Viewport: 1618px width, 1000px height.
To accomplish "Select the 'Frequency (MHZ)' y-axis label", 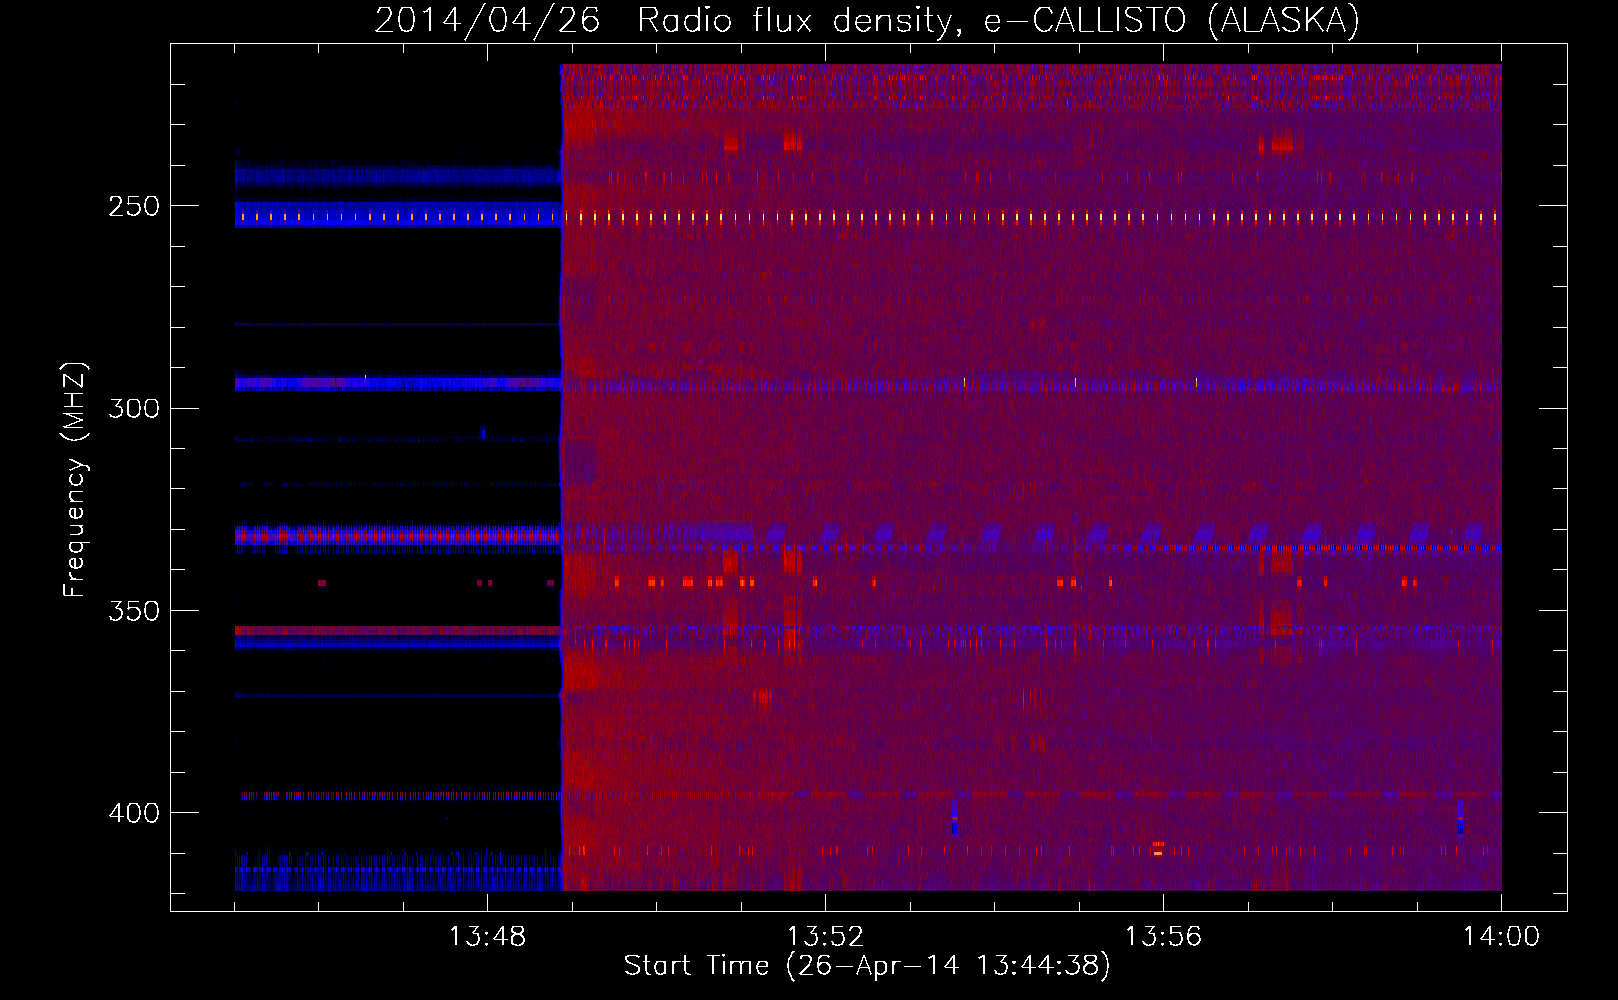I will [x=75, y=479].
